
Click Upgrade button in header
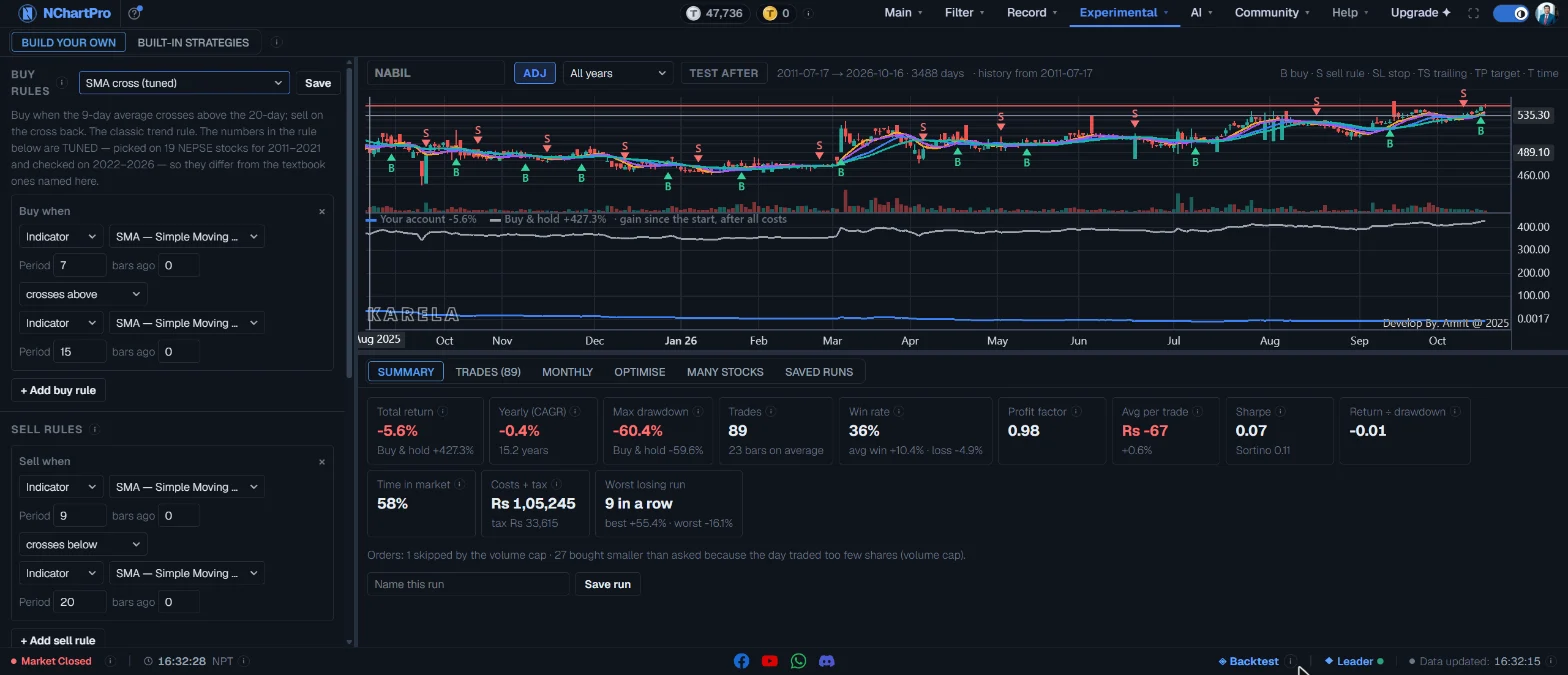(x=1420, y=13)
